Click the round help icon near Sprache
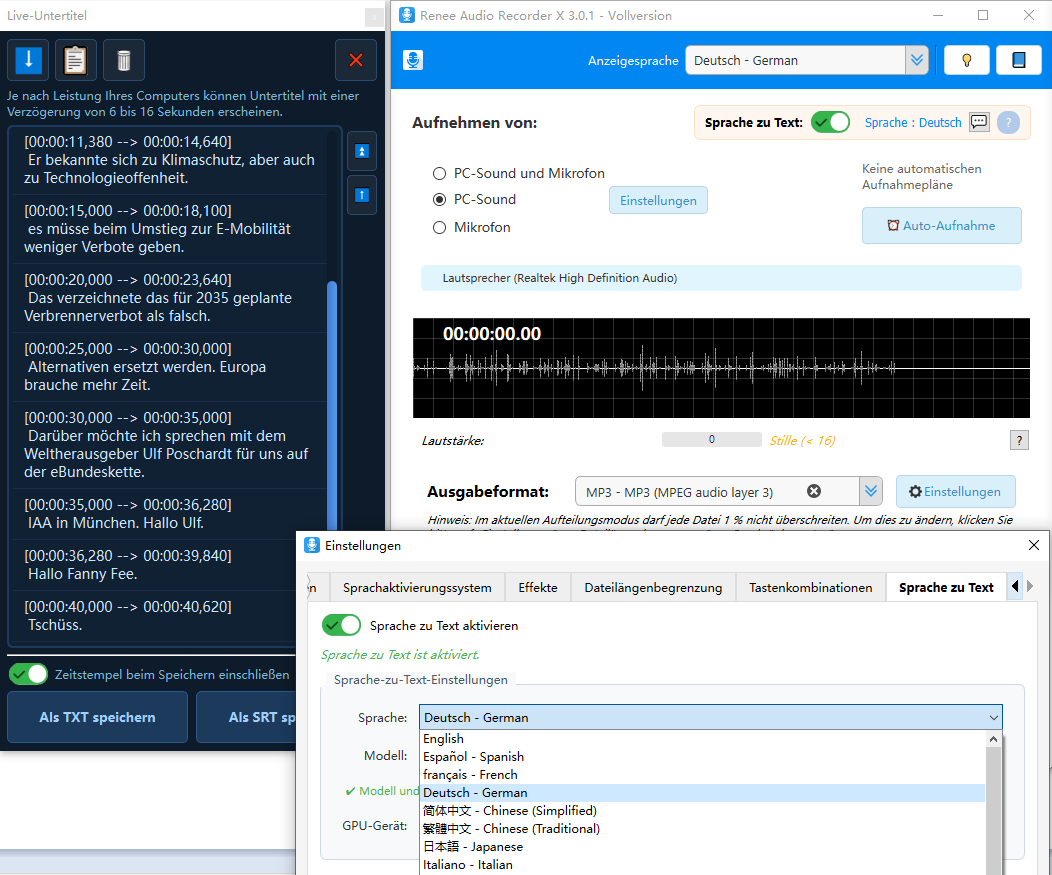 point(1008,123)
